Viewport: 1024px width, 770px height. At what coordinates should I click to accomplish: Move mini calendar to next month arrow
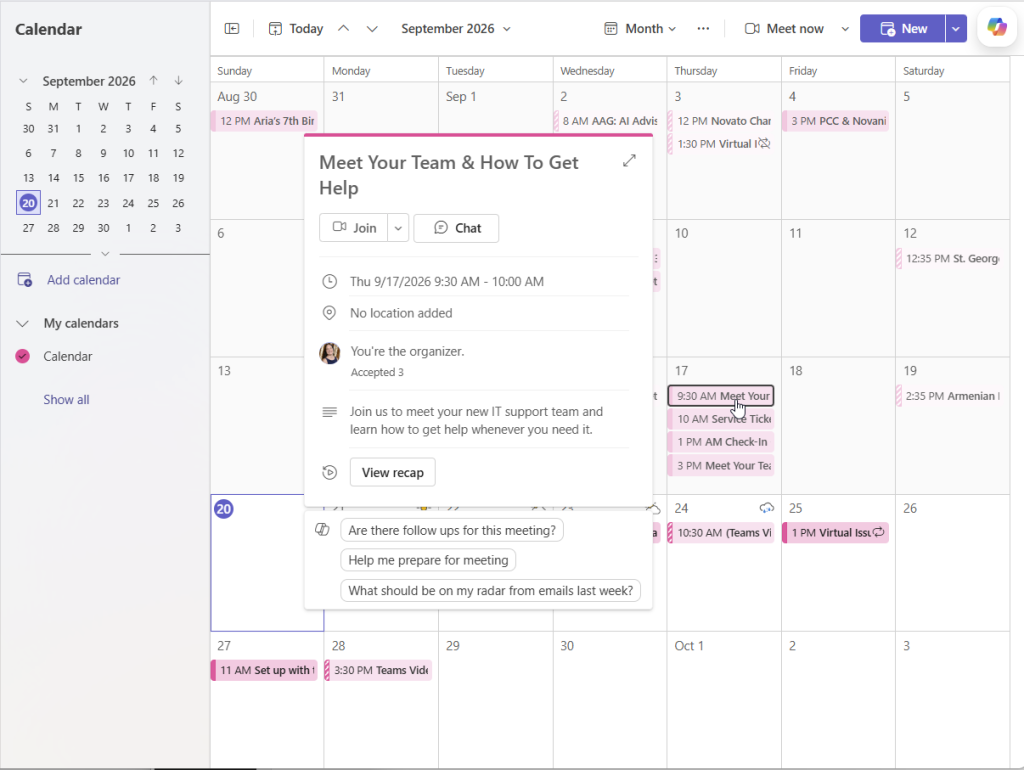[x=178, y=80]
